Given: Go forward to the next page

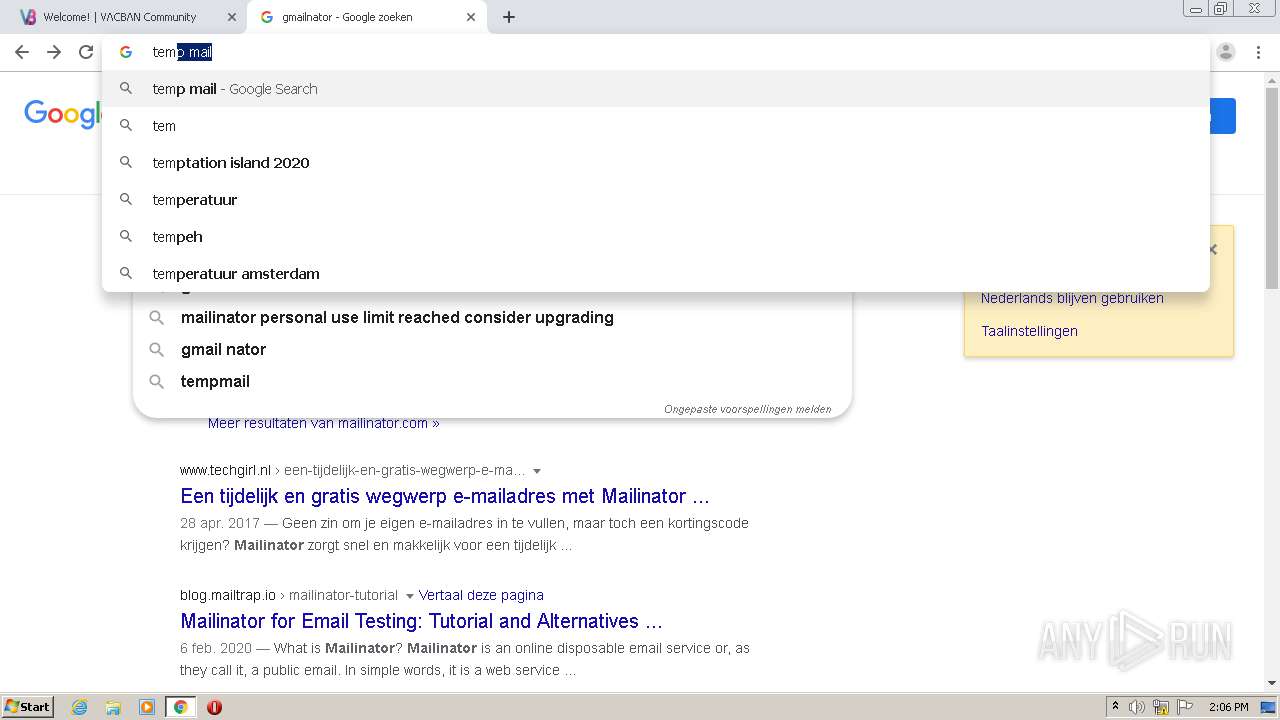Looking at the screenshot, I should tap(54, 52).
